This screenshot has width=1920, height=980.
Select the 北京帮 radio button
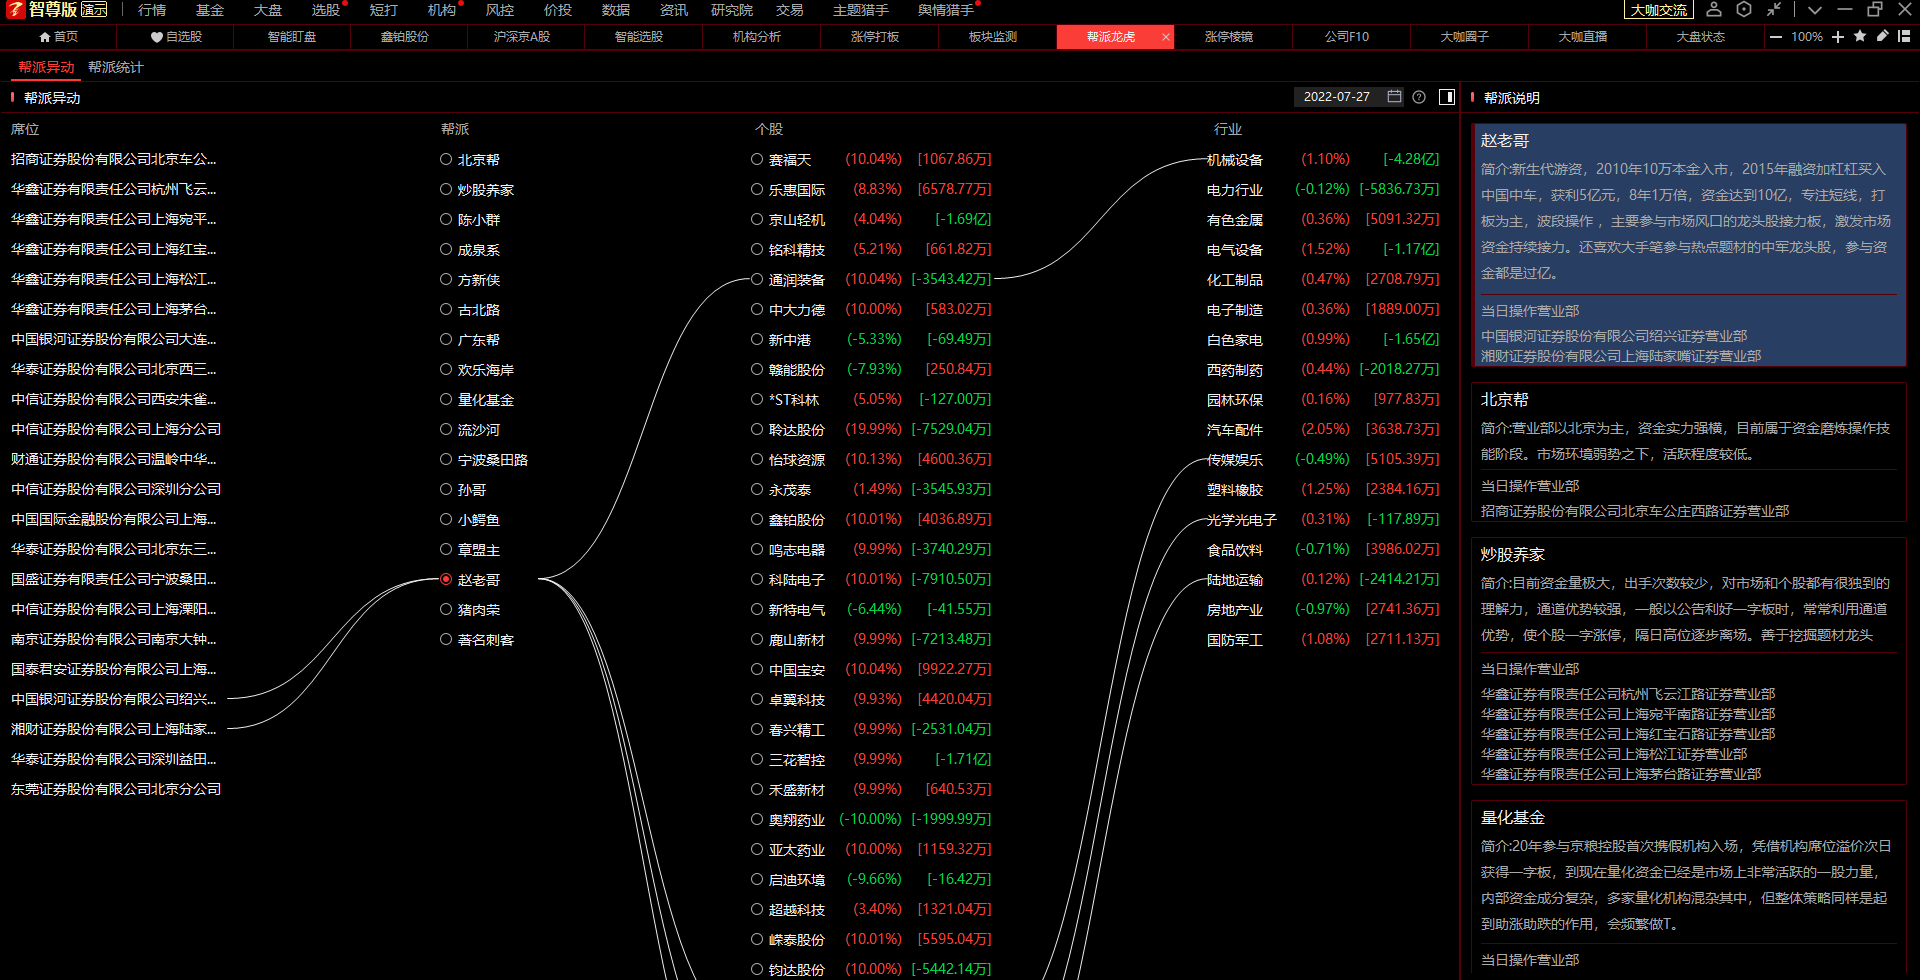[446, 159]
